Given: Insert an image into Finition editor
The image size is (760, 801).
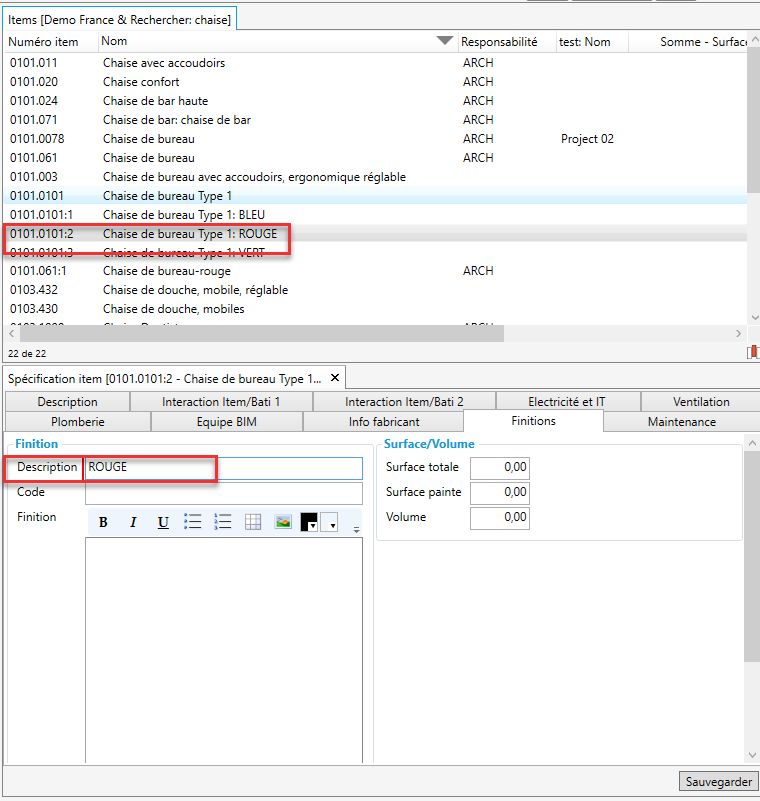Looking at the screenshot, I should click(x=283, y=522).
